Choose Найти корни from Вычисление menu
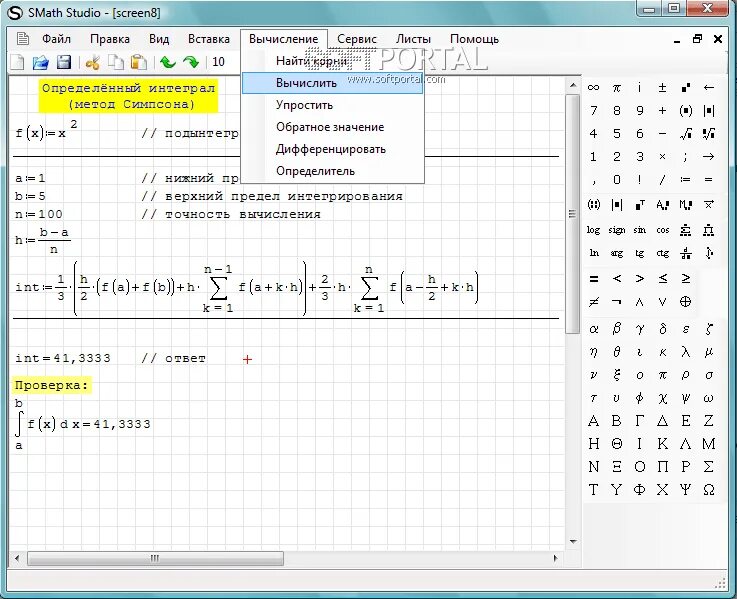This screenshot has width=737, height=599. [x=332, y=61]
